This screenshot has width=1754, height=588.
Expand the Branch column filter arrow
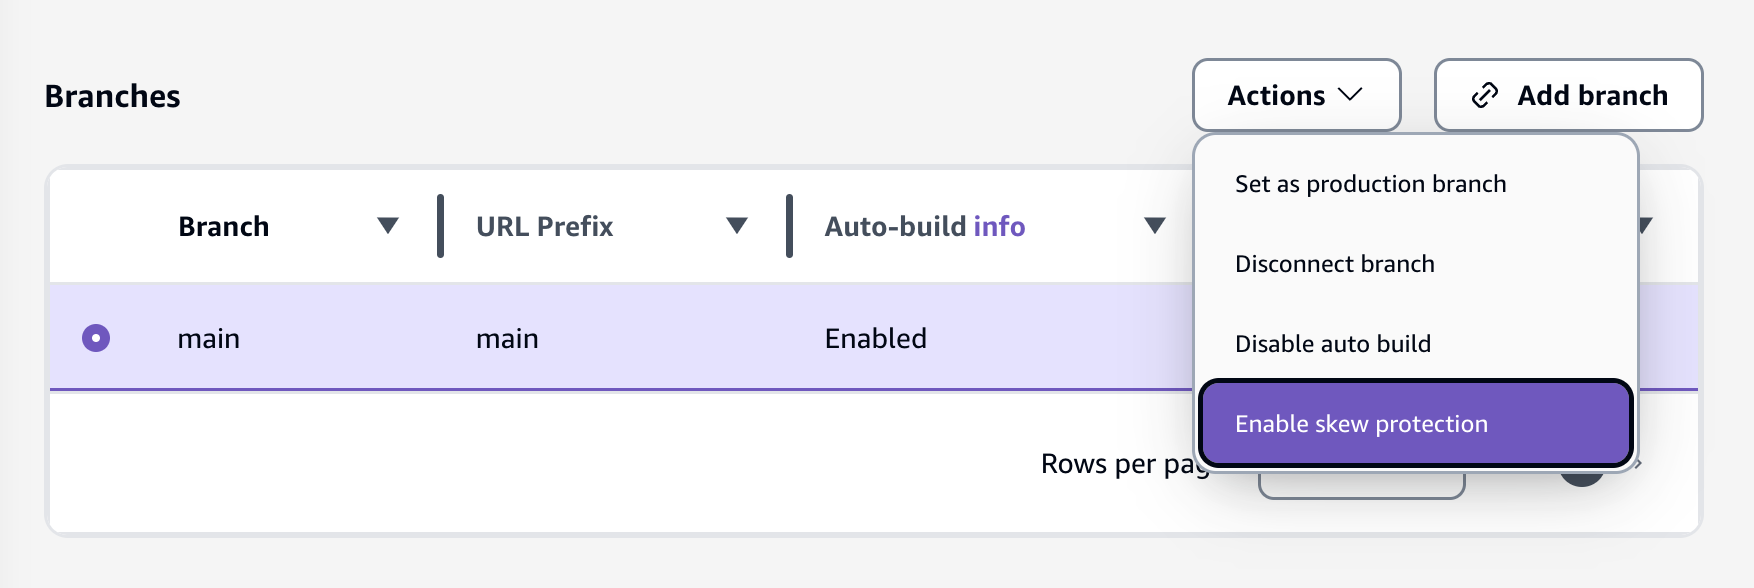388,227
